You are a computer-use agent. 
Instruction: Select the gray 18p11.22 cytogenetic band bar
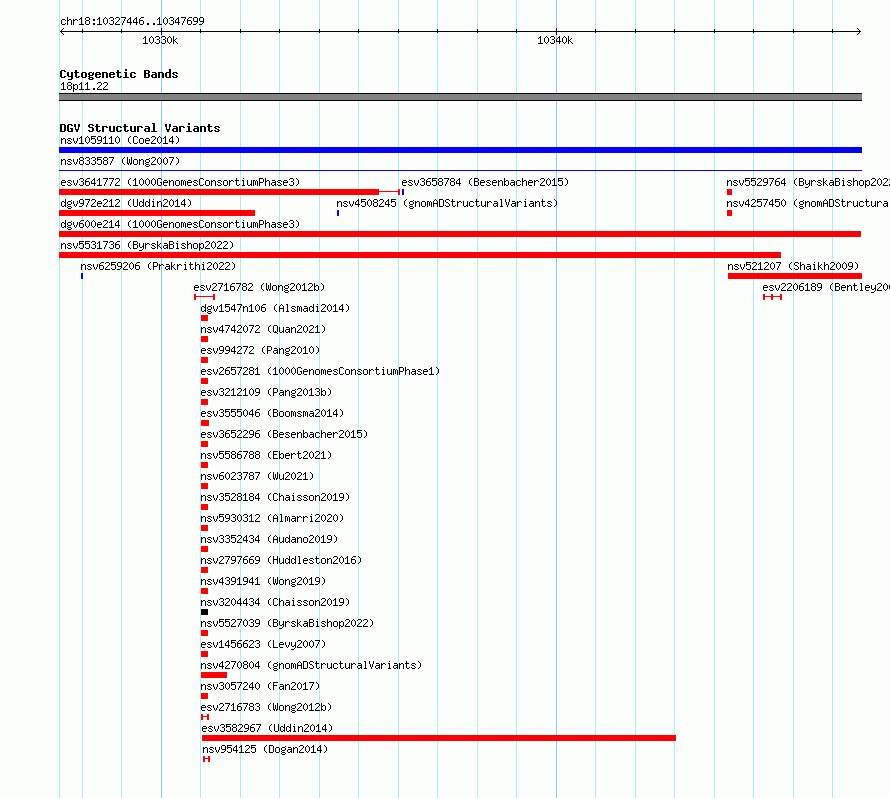[x=460, y=97]
